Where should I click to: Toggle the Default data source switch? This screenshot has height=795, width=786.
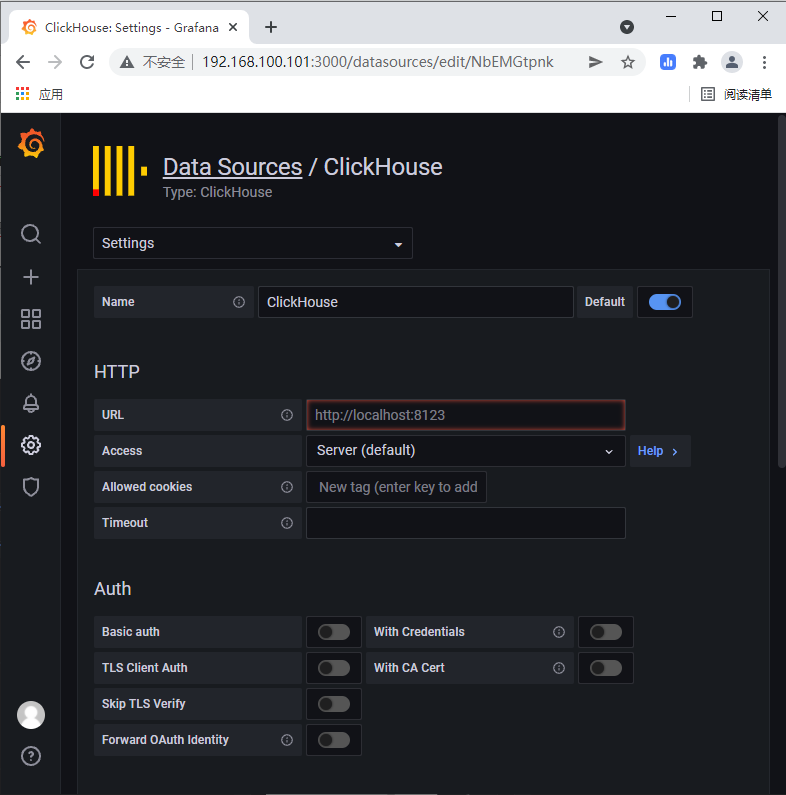[665, 302]
